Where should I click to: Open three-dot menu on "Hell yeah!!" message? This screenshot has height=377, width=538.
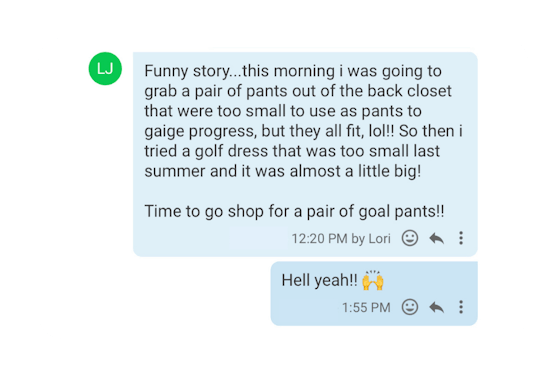[461, 307]
